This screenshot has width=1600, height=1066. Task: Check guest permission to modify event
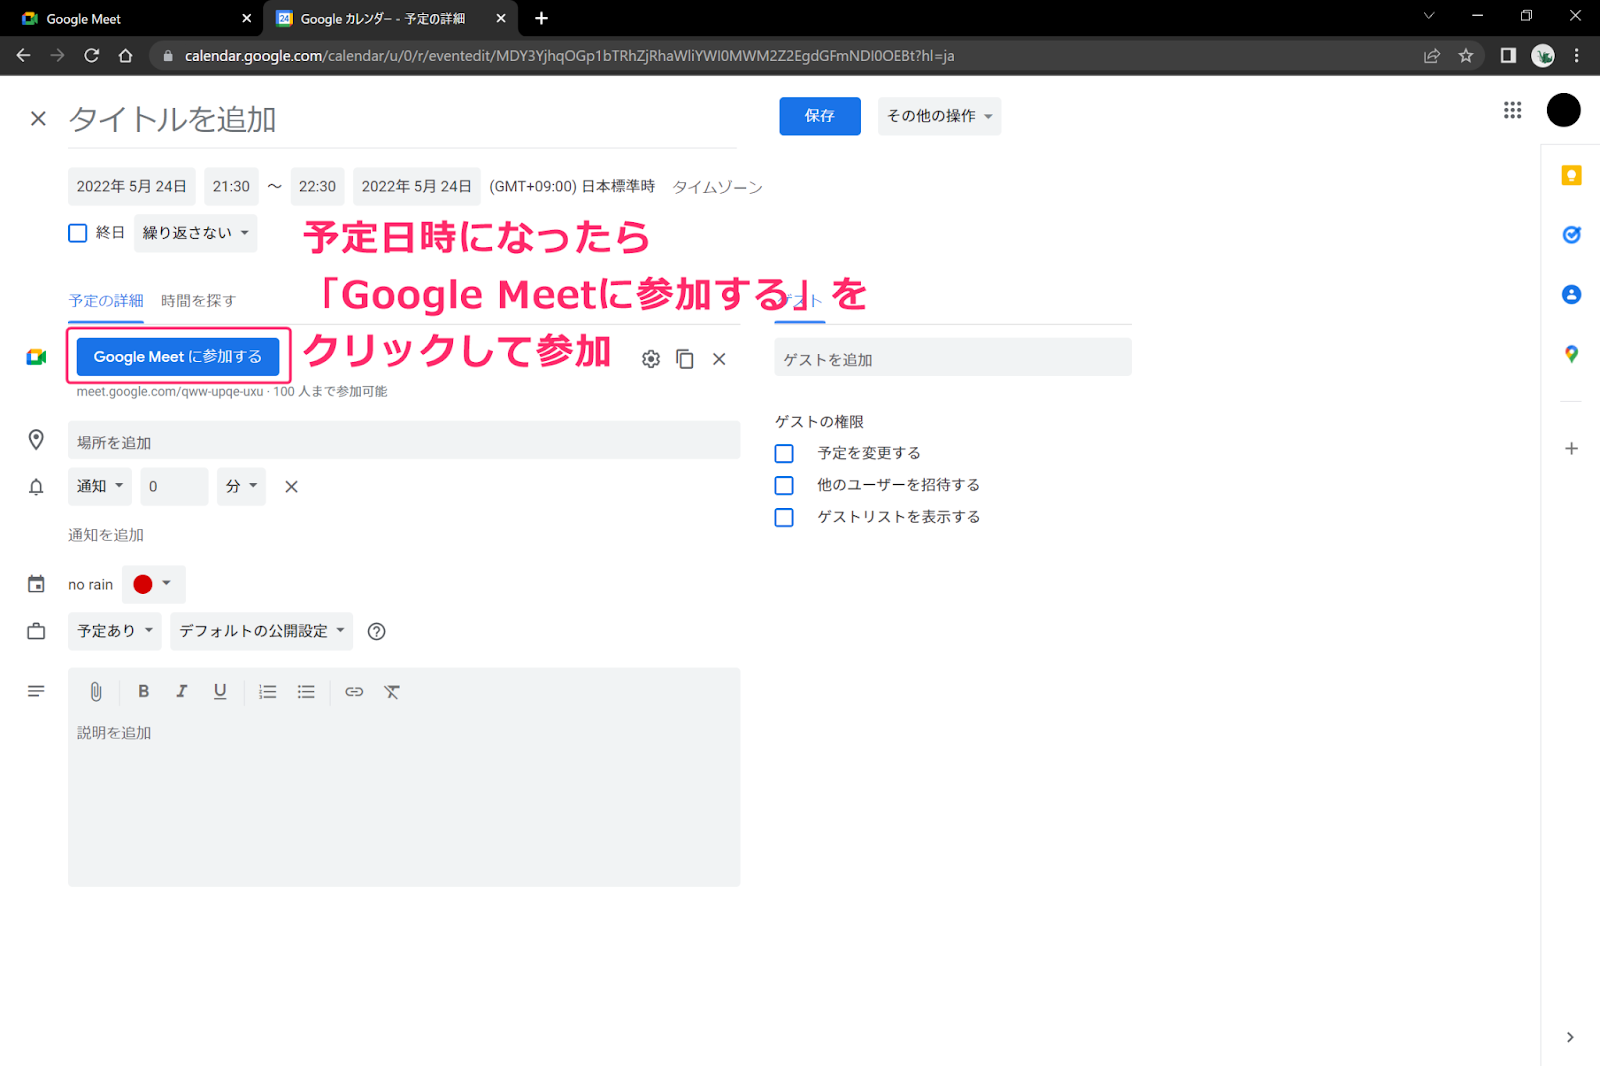coord(784,454)
